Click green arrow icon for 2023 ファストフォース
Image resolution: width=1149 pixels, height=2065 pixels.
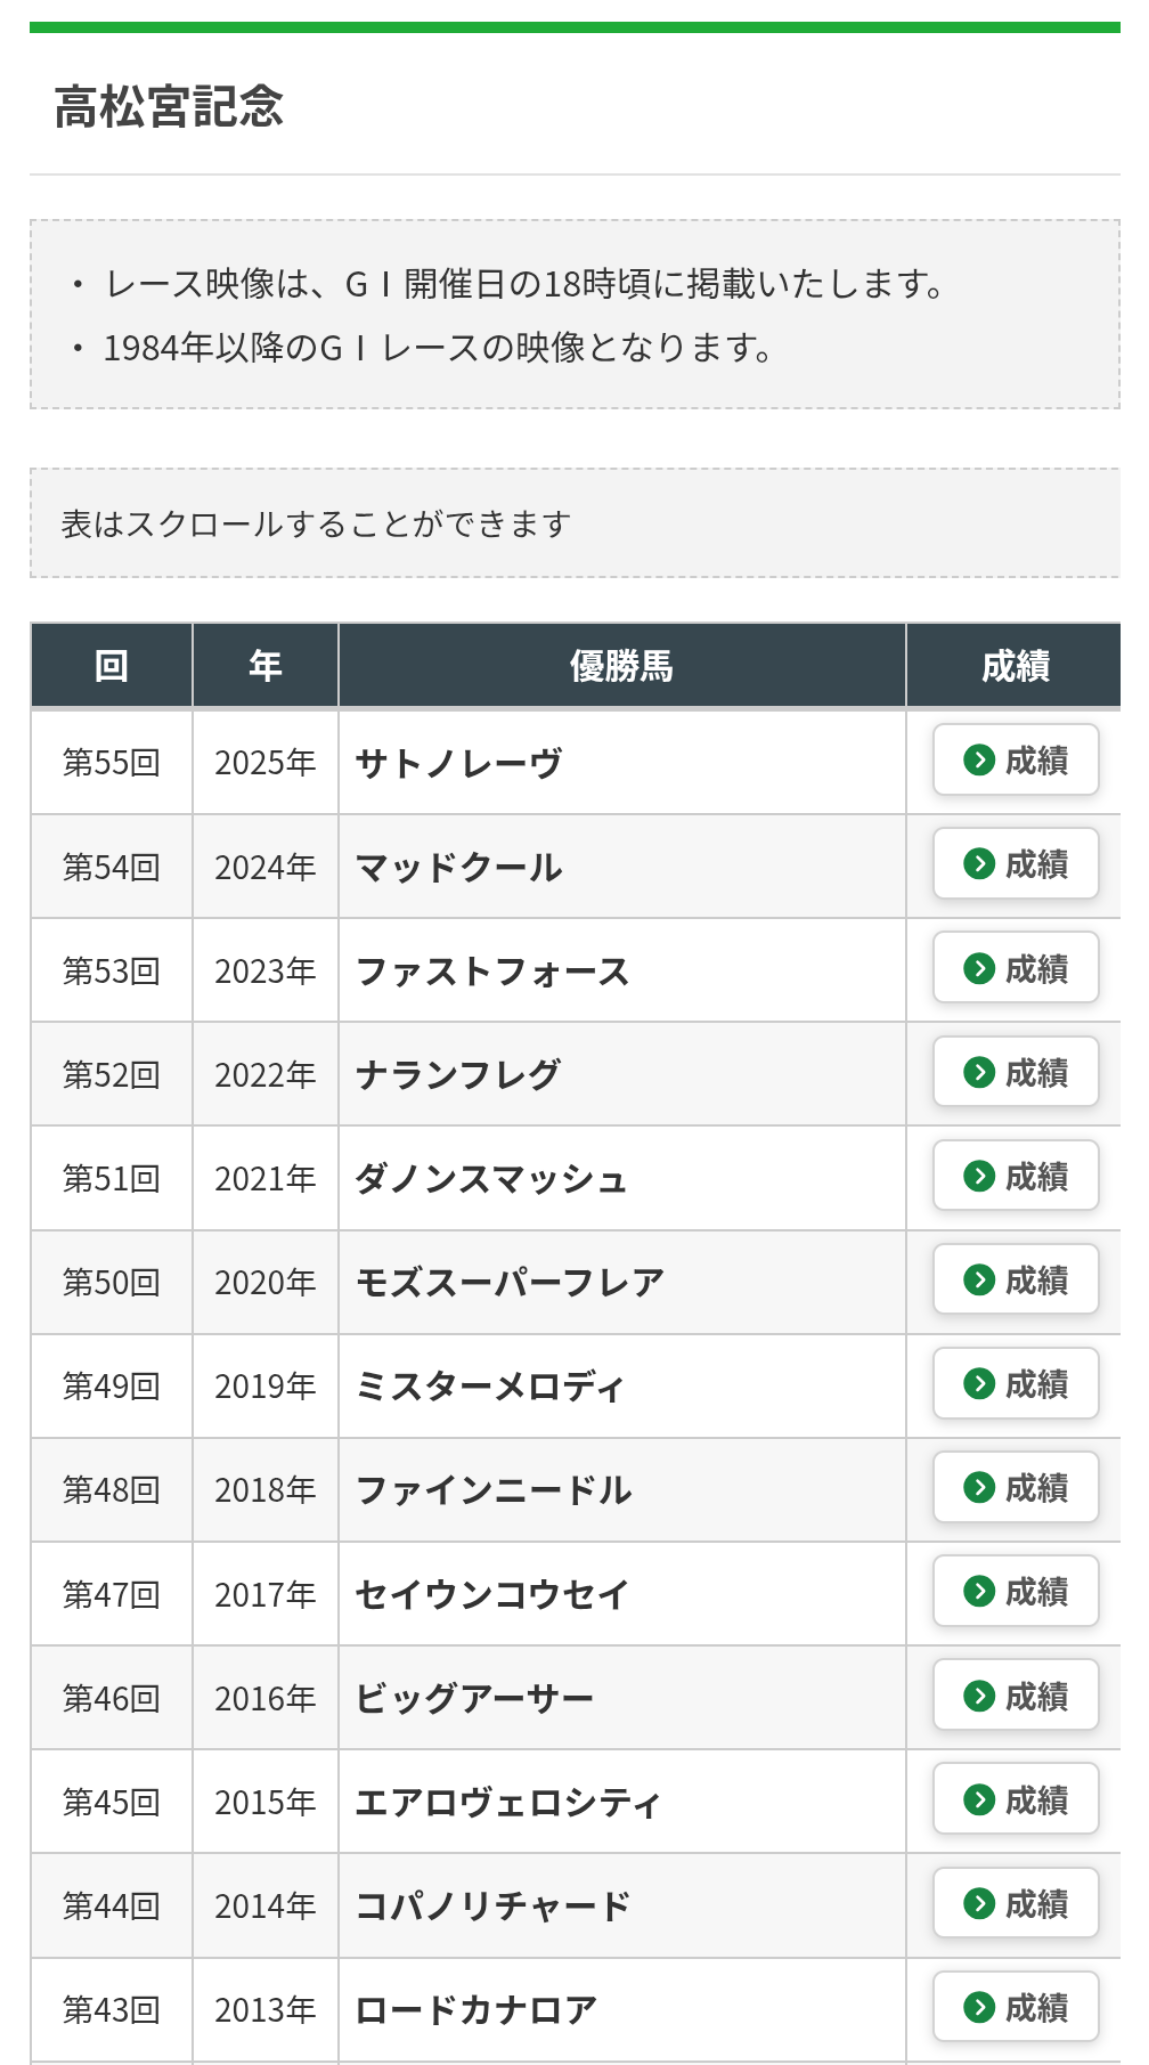pyautogui.click(x=979, y=968)
